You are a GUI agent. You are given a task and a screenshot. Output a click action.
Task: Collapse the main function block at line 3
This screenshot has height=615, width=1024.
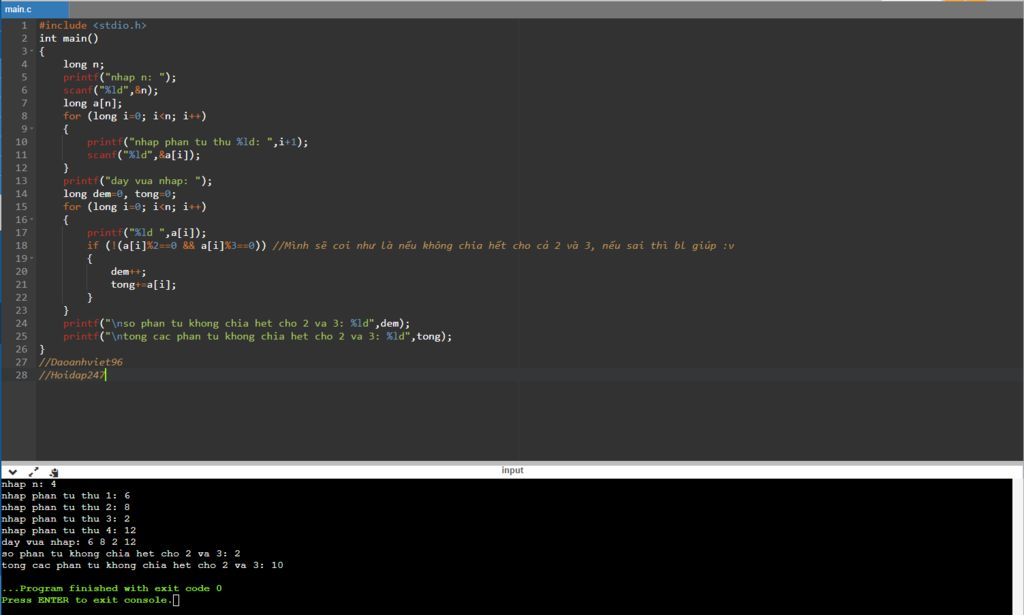click(32, 51)
